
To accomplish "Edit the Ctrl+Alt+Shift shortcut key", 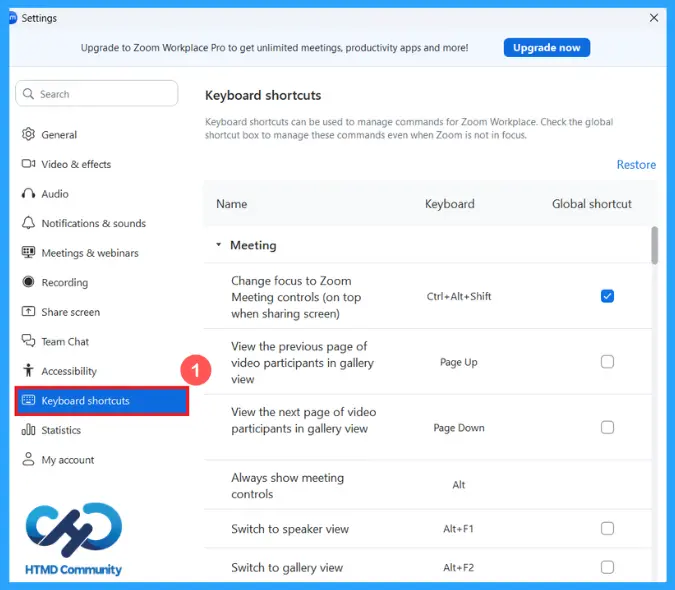I will (458, 296).
